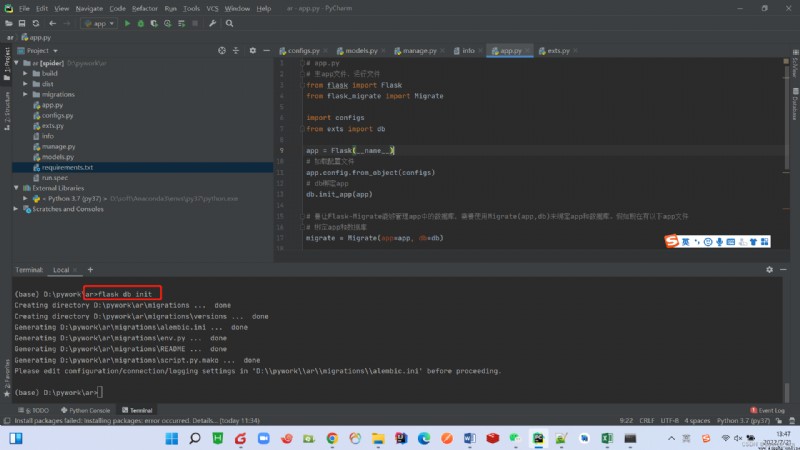Open Word from the Windows taskbar
This screenshot has width=800, height=450.
469,438
